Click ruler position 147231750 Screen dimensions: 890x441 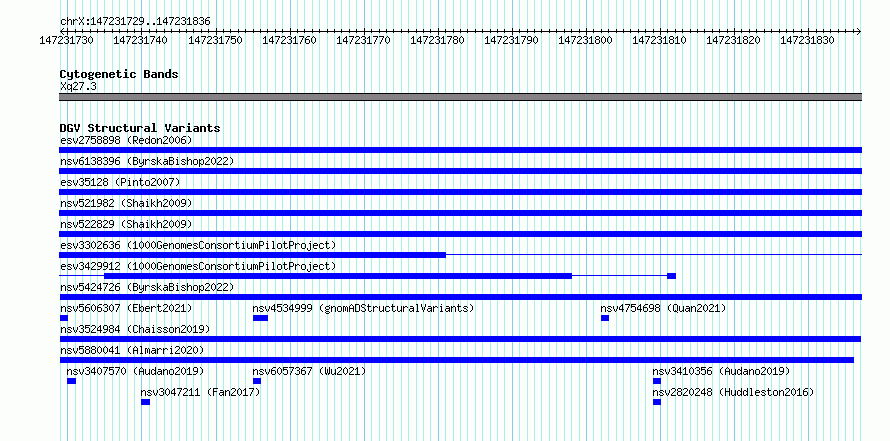click(x=215, y=40)
